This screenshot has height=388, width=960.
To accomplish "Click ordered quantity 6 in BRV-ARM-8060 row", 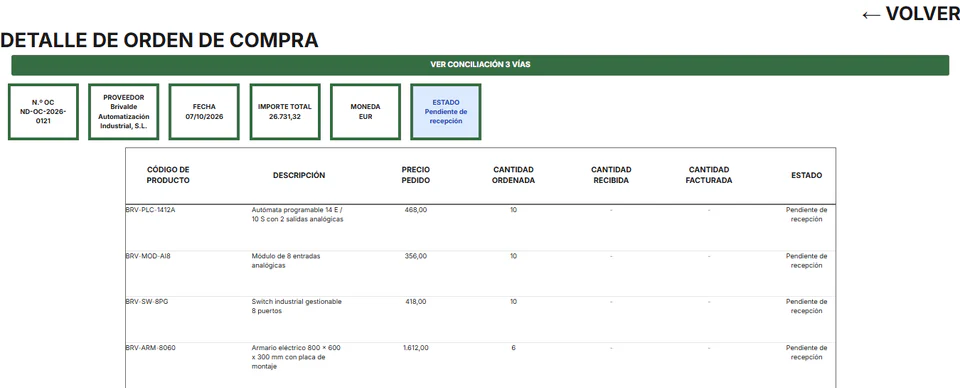I will coord(513,348).
